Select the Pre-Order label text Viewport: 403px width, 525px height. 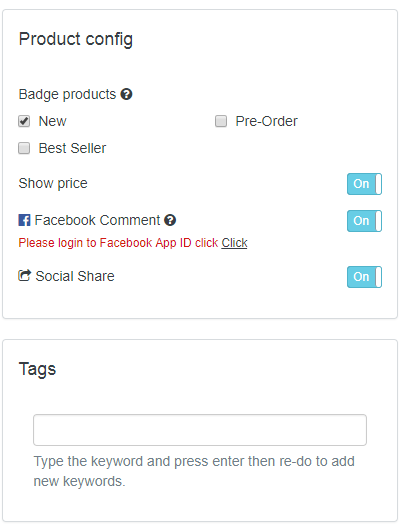tap(266, 121)
